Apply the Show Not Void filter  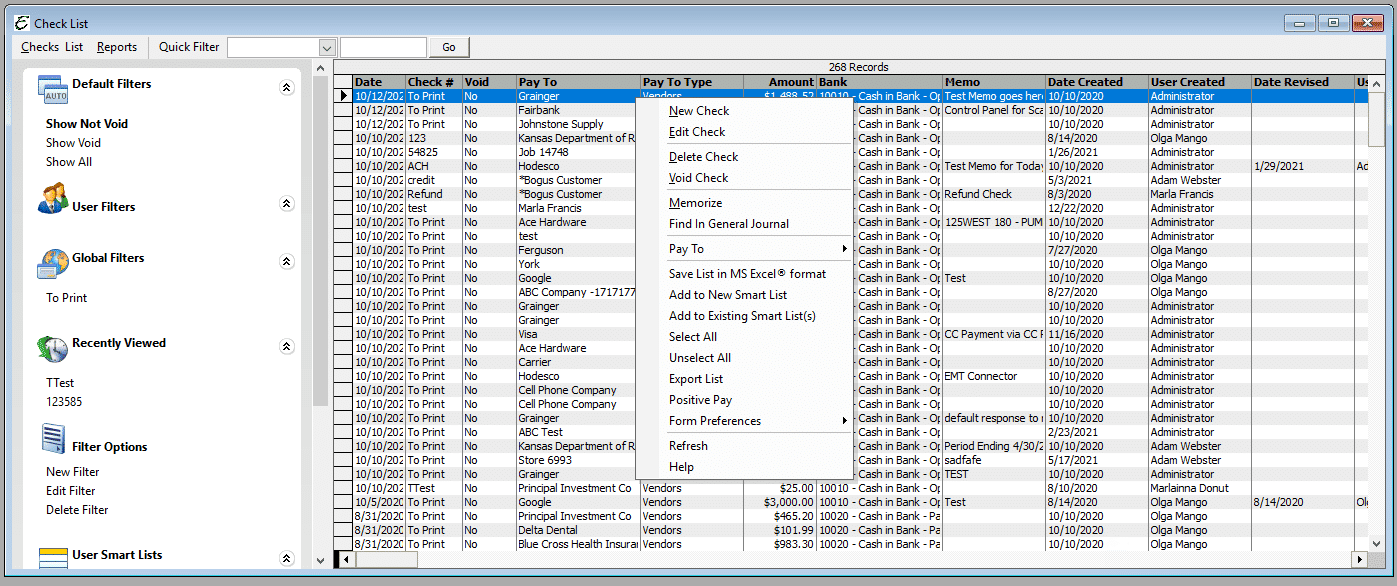pyautogui.click(x=87, y=124)
